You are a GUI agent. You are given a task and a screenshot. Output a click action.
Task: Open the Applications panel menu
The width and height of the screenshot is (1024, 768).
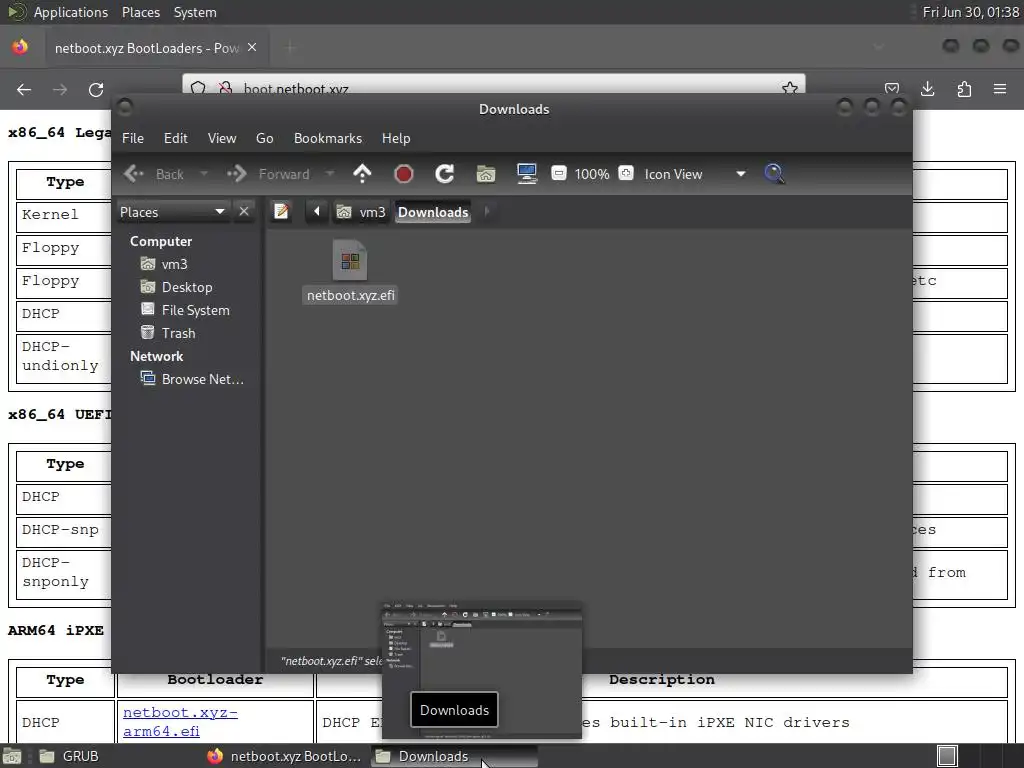(x=71, y=12)
